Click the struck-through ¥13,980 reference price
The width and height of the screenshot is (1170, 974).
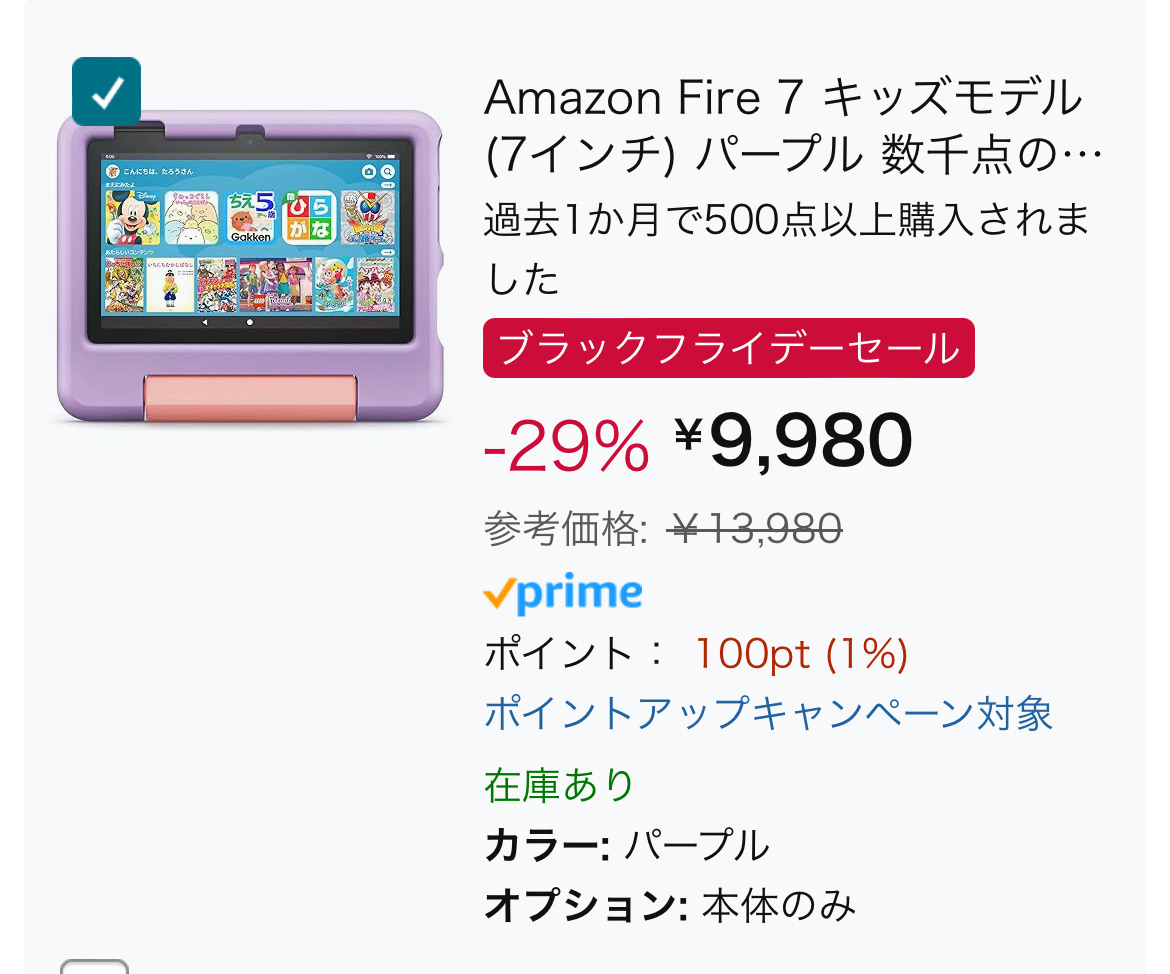click(756, 528)
